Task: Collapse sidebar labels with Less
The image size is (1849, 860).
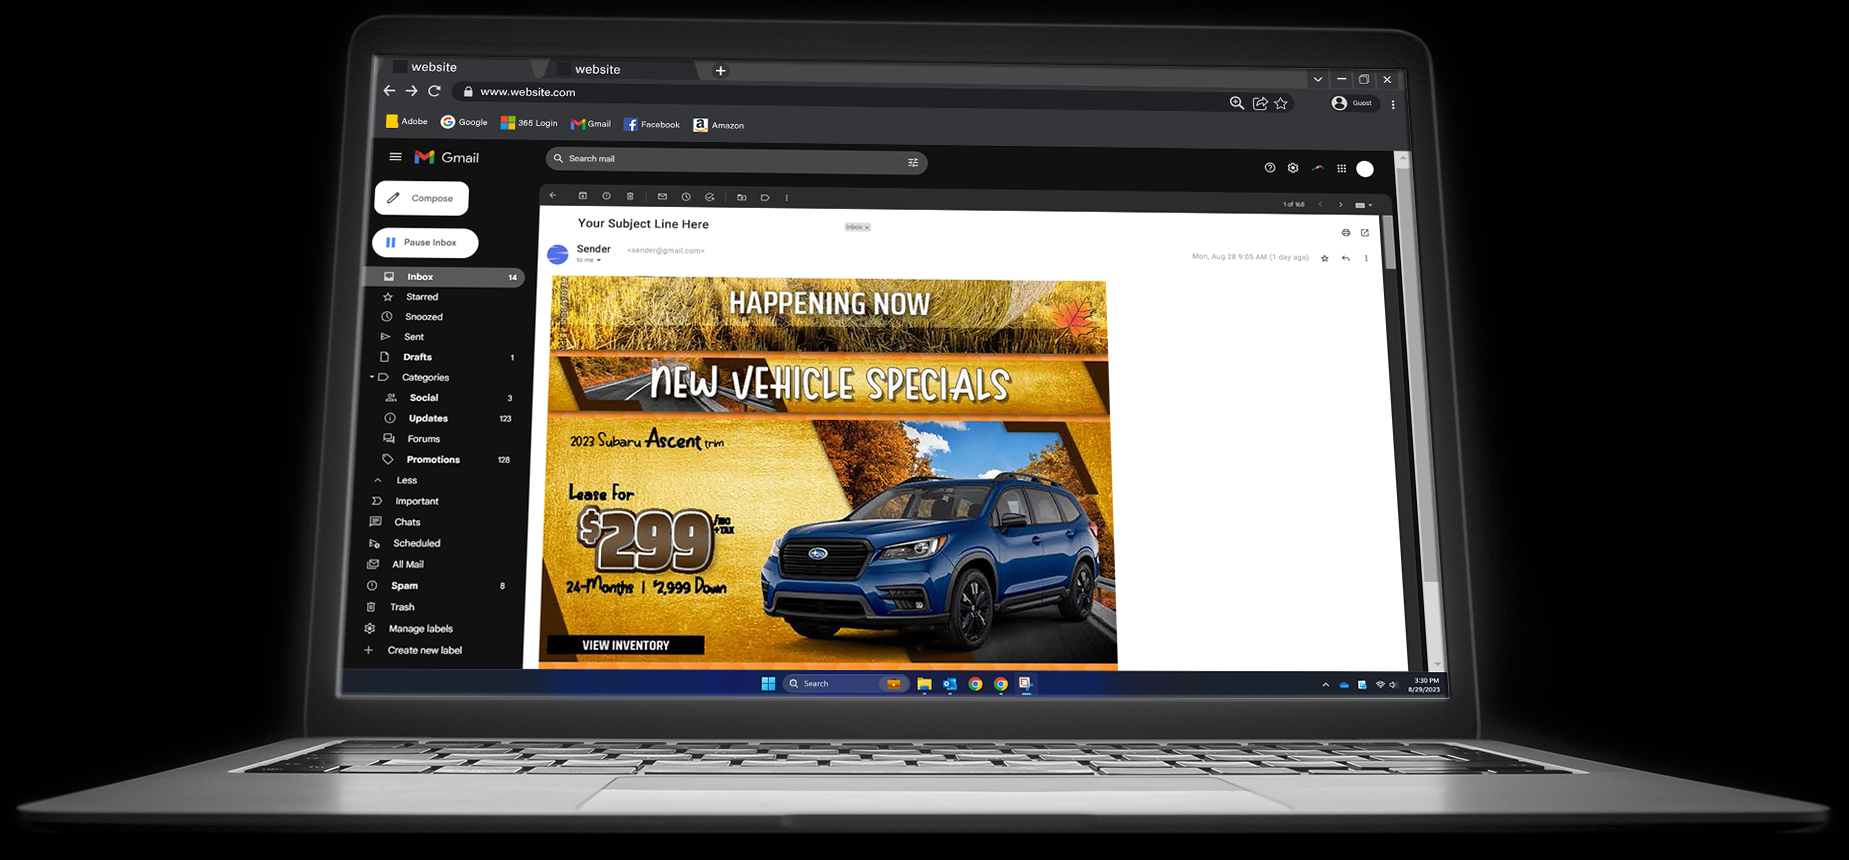Action: tap(406, 481)
